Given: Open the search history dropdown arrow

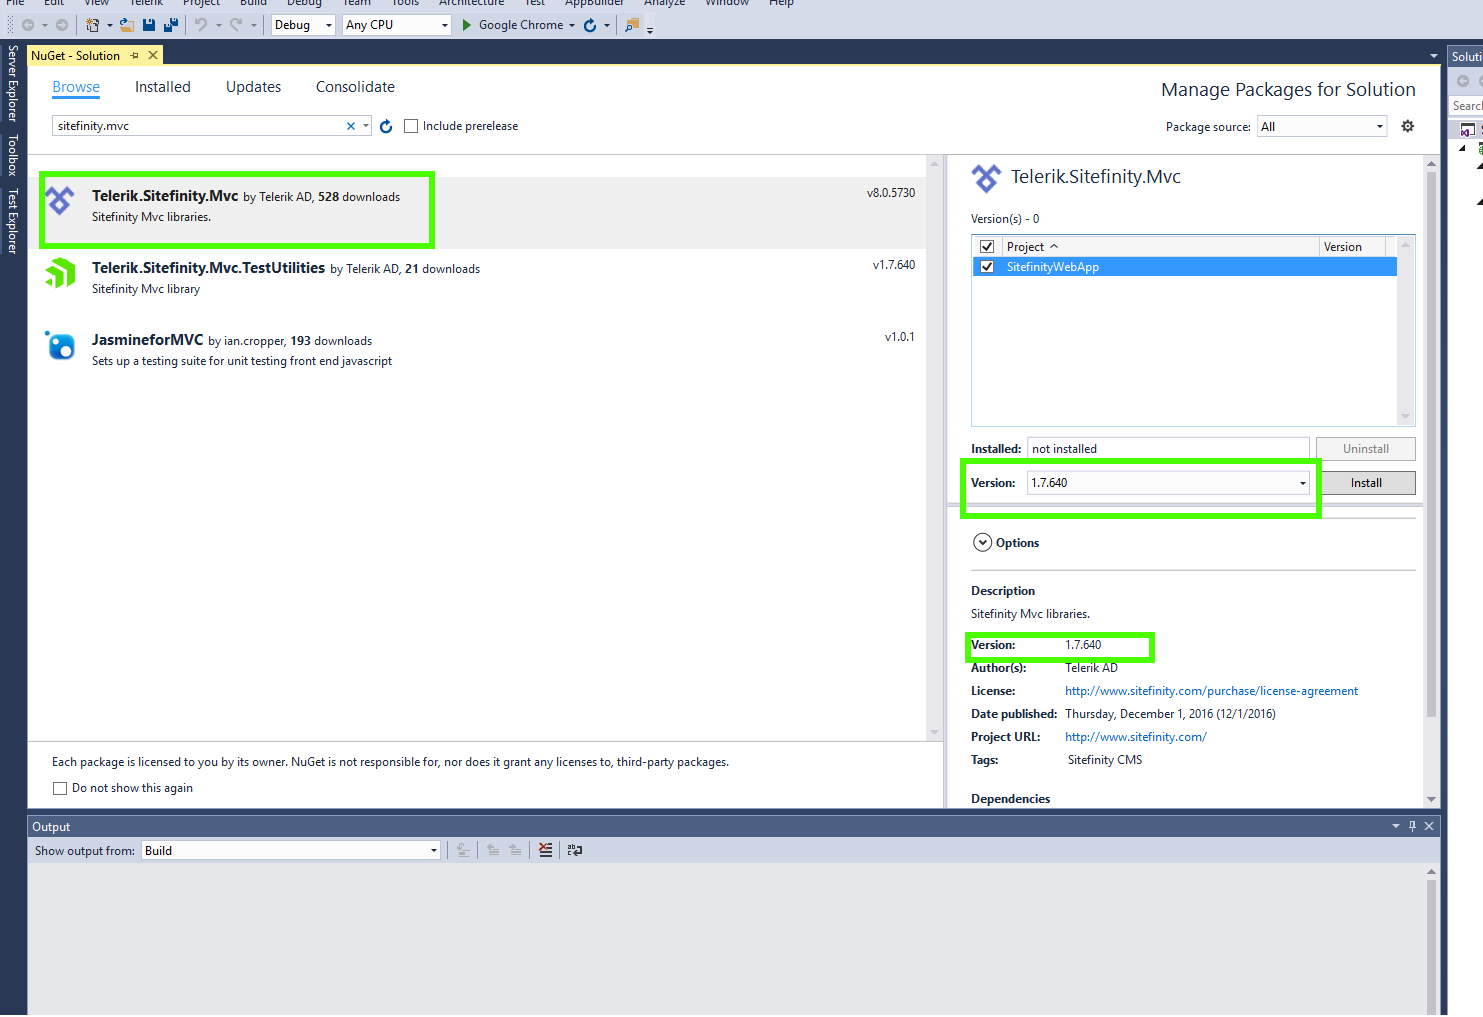Looking at the screenshot, I should coord(366,126).
